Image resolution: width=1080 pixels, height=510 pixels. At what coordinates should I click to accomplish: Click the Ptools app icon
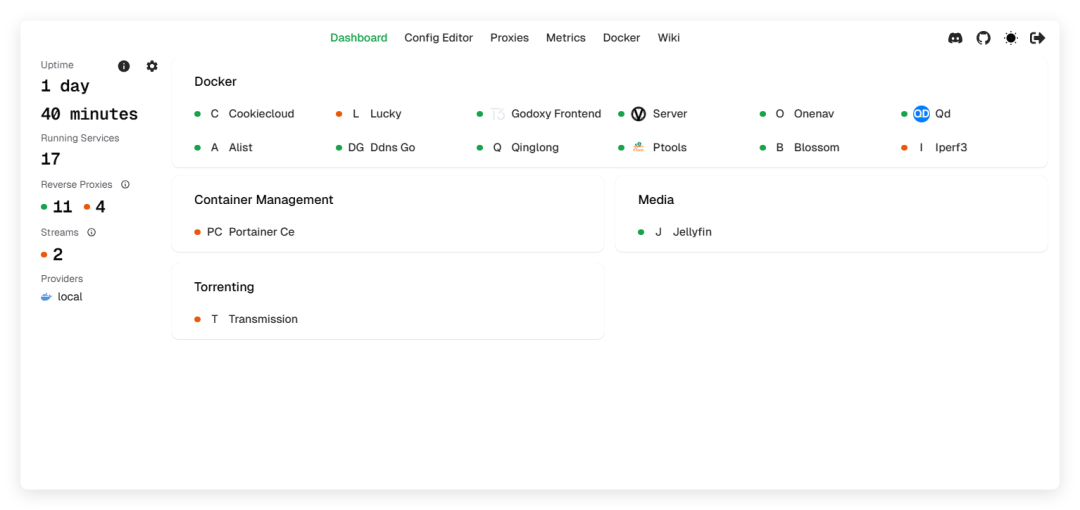638,147
